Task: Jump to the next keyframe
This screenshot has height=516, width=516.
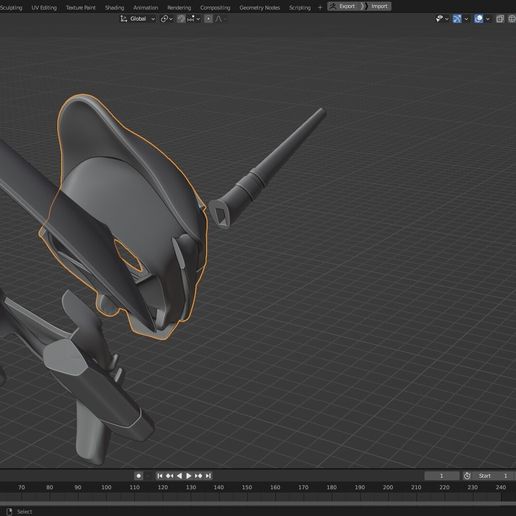Action: click(198, 476)
